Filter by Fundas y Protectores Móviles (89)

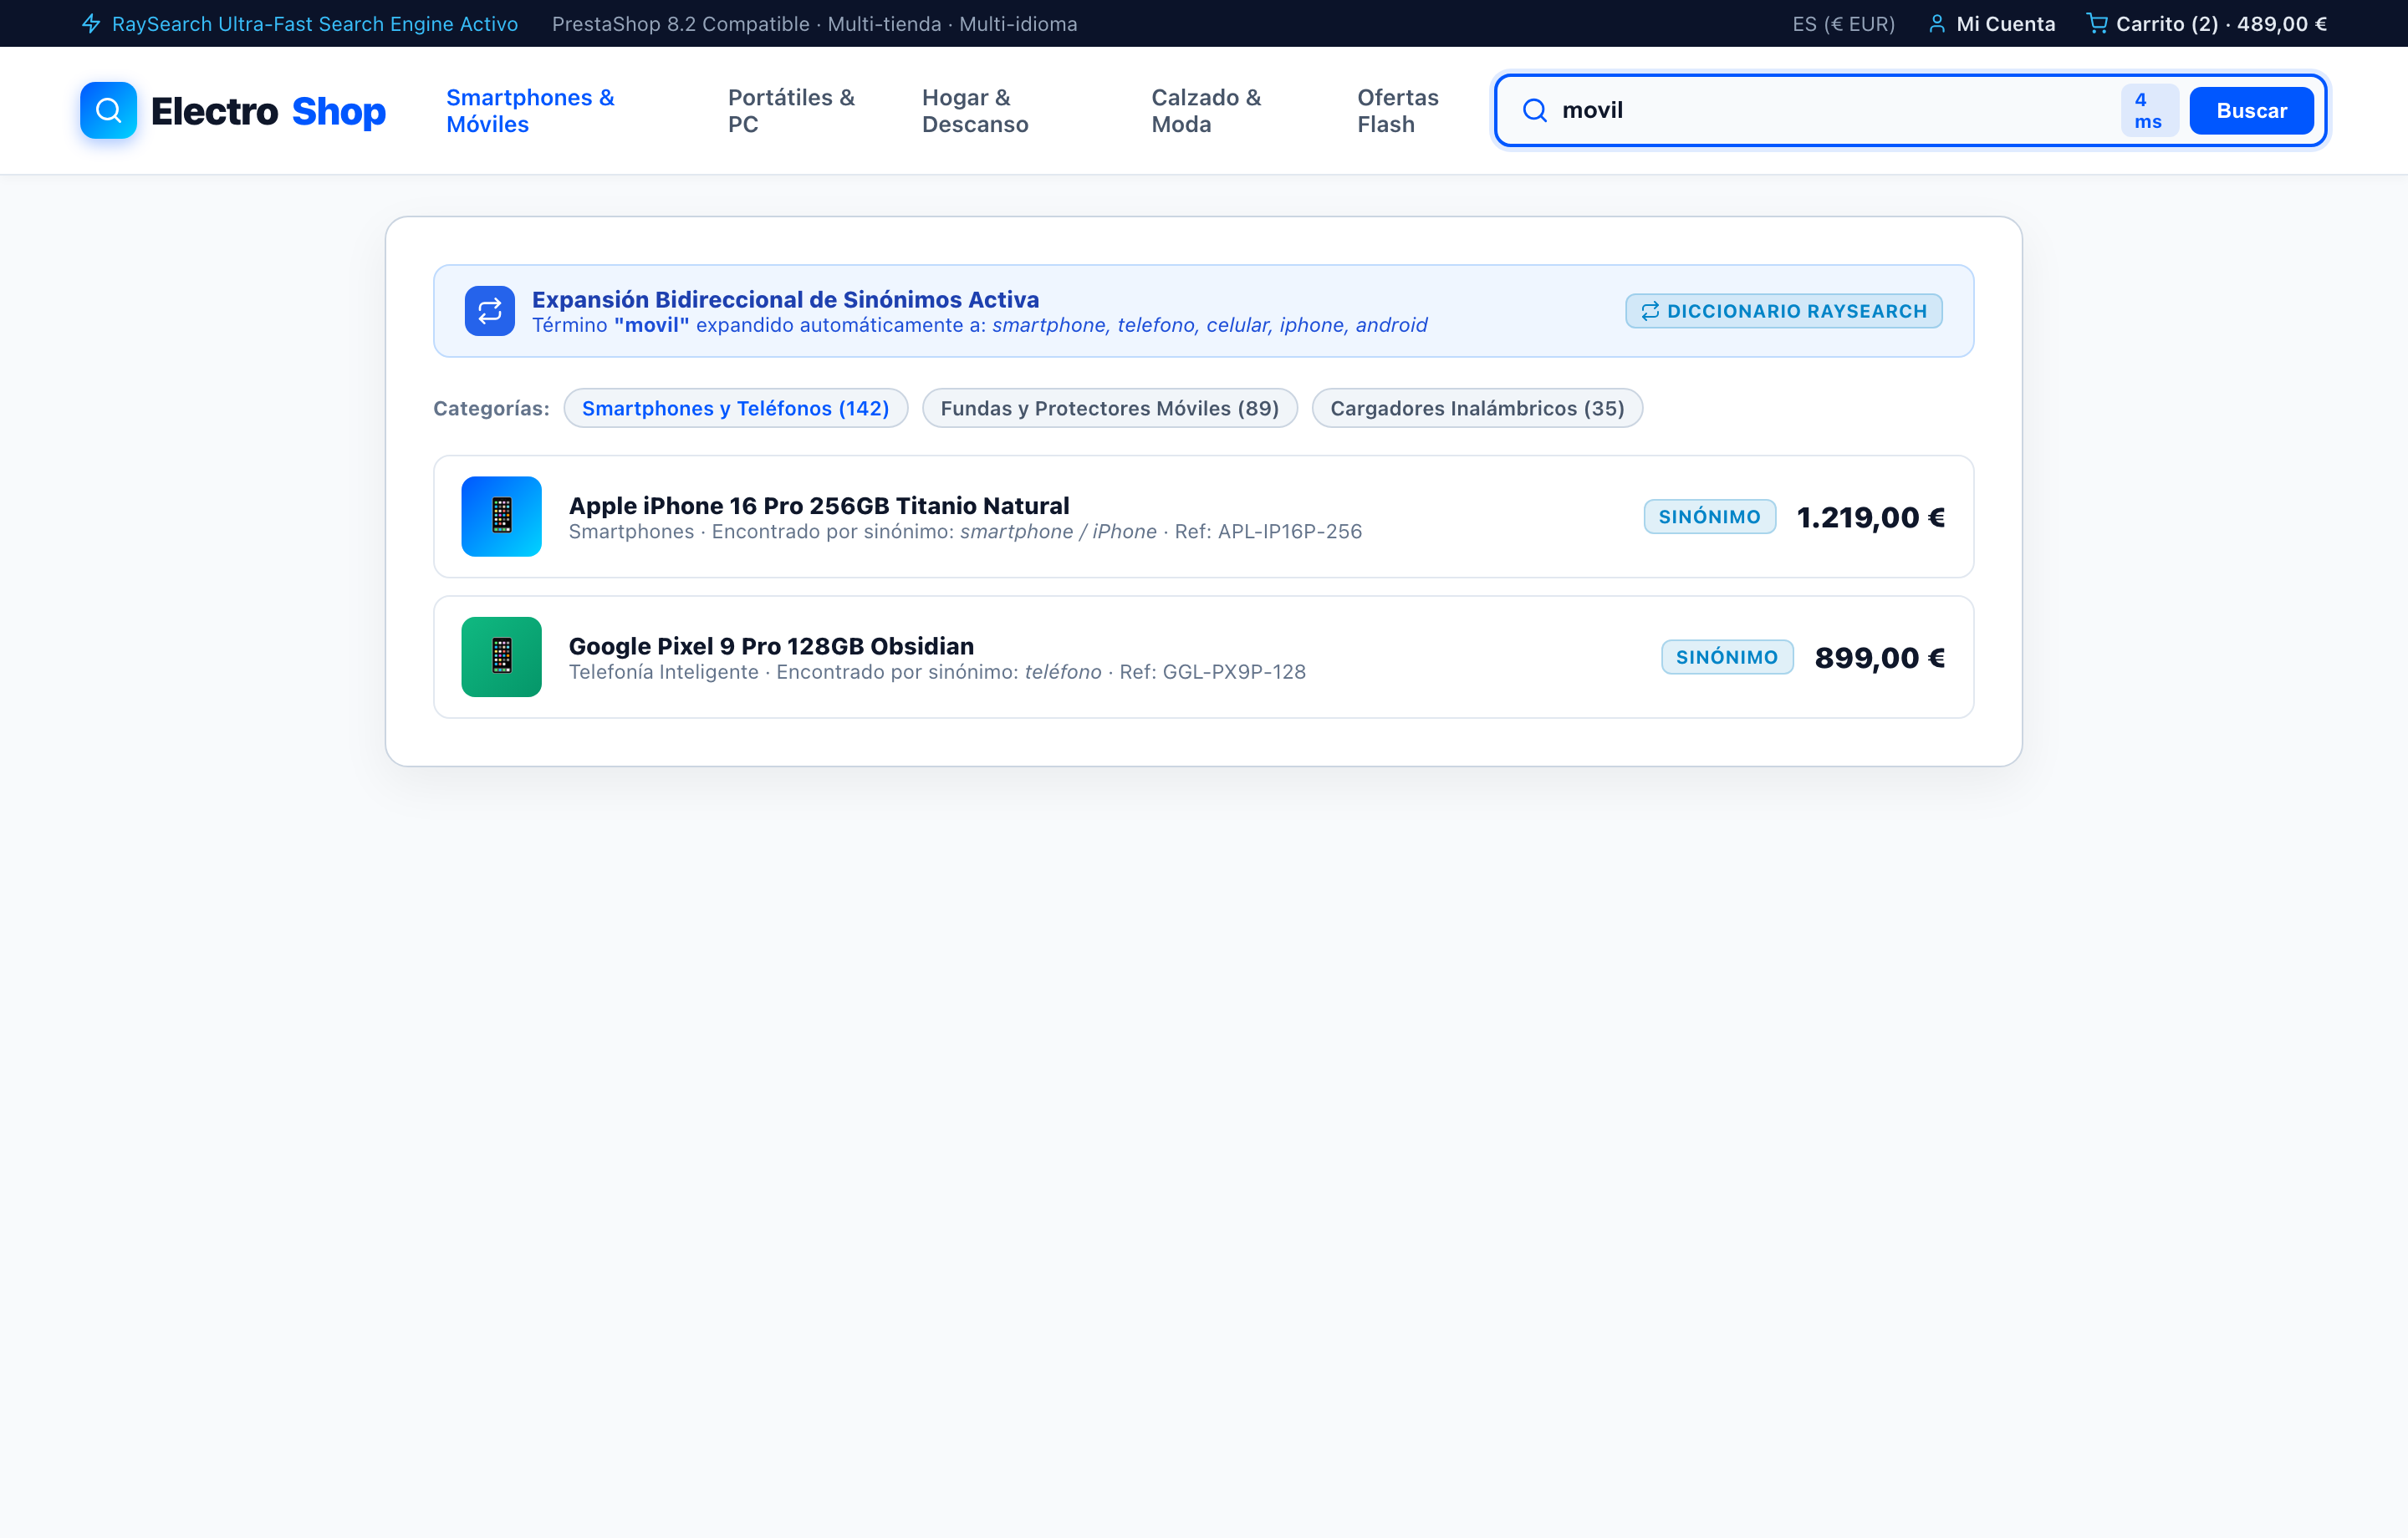pyautogui.click(x=1109, y=408)
